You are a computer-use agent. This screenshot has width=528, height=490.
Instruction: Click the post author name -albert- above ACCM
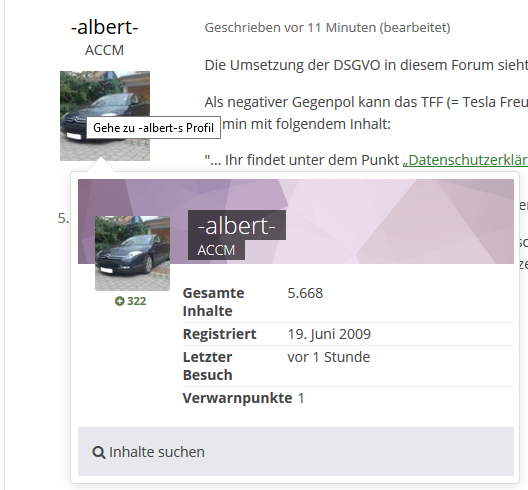coord(105,27)
